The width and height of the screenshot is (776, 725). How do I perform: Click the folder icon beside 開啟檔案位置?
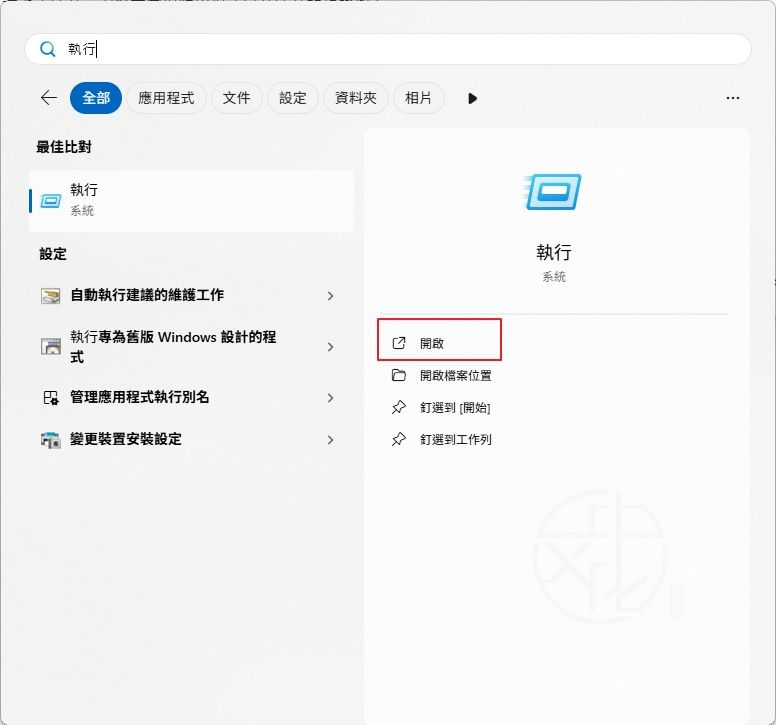(x=398, y=375)
